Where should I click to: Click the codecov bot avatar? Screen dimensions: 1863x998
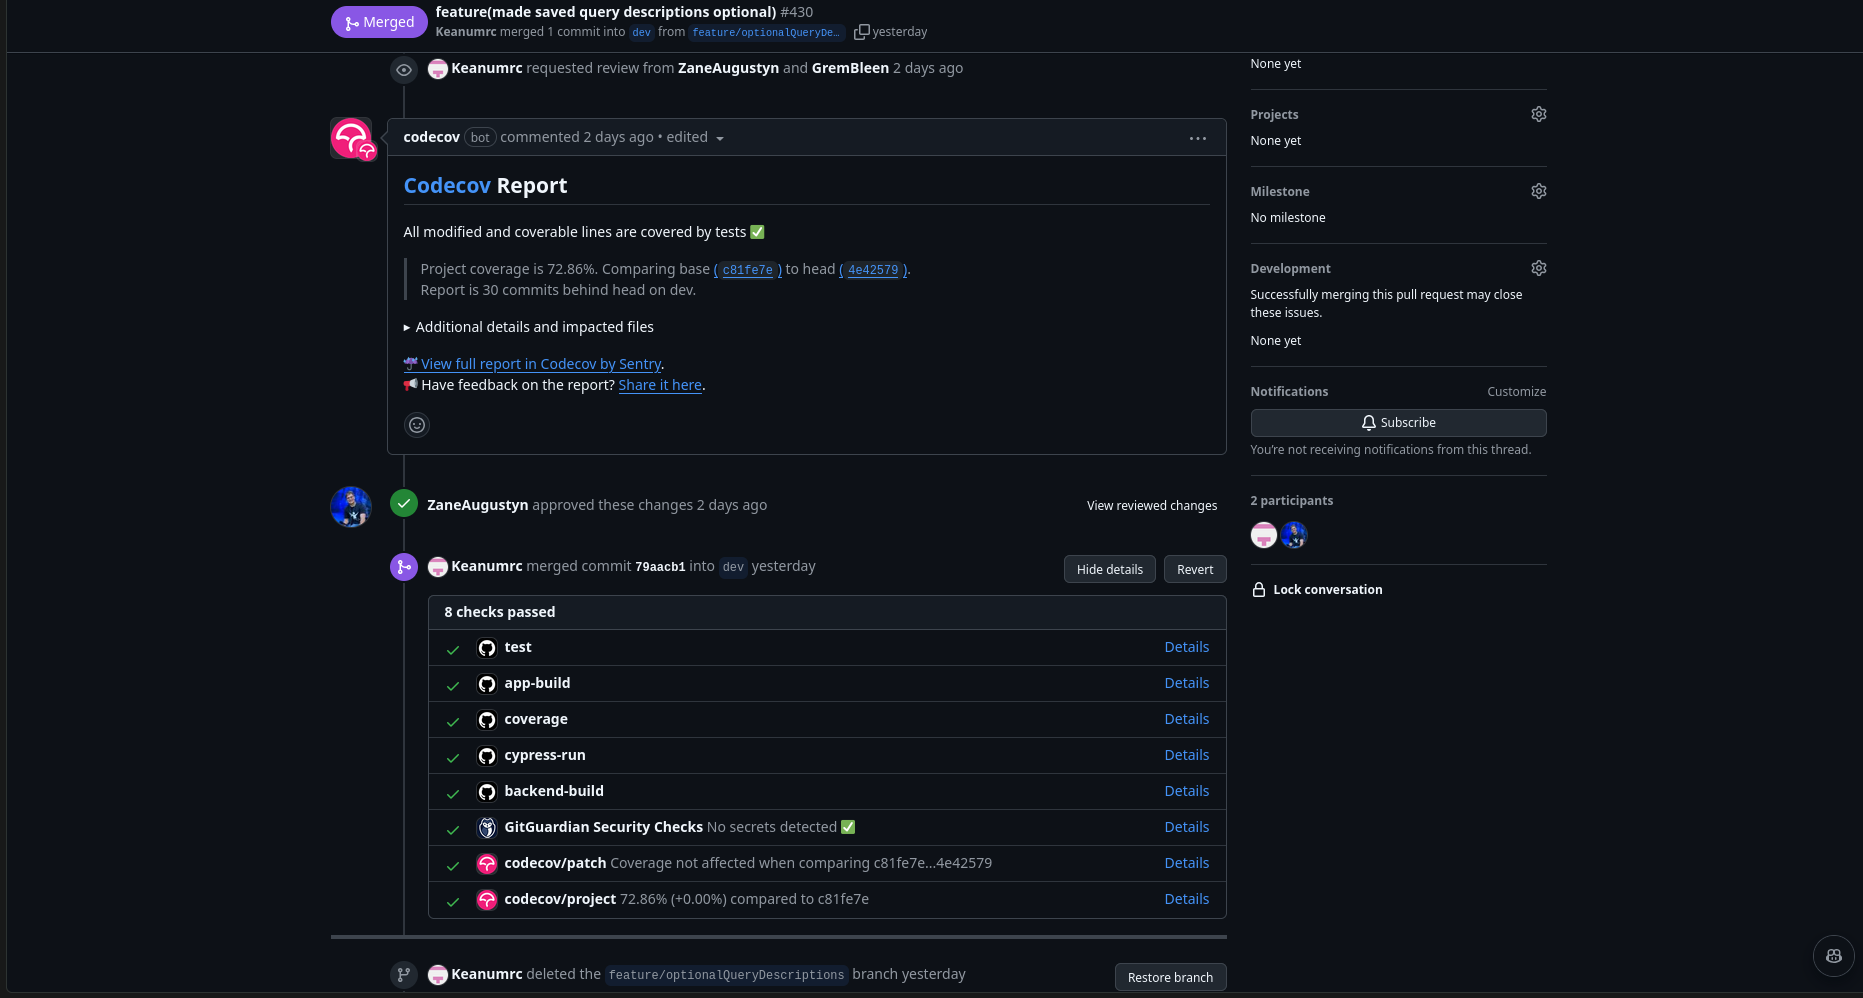point(351,138)
